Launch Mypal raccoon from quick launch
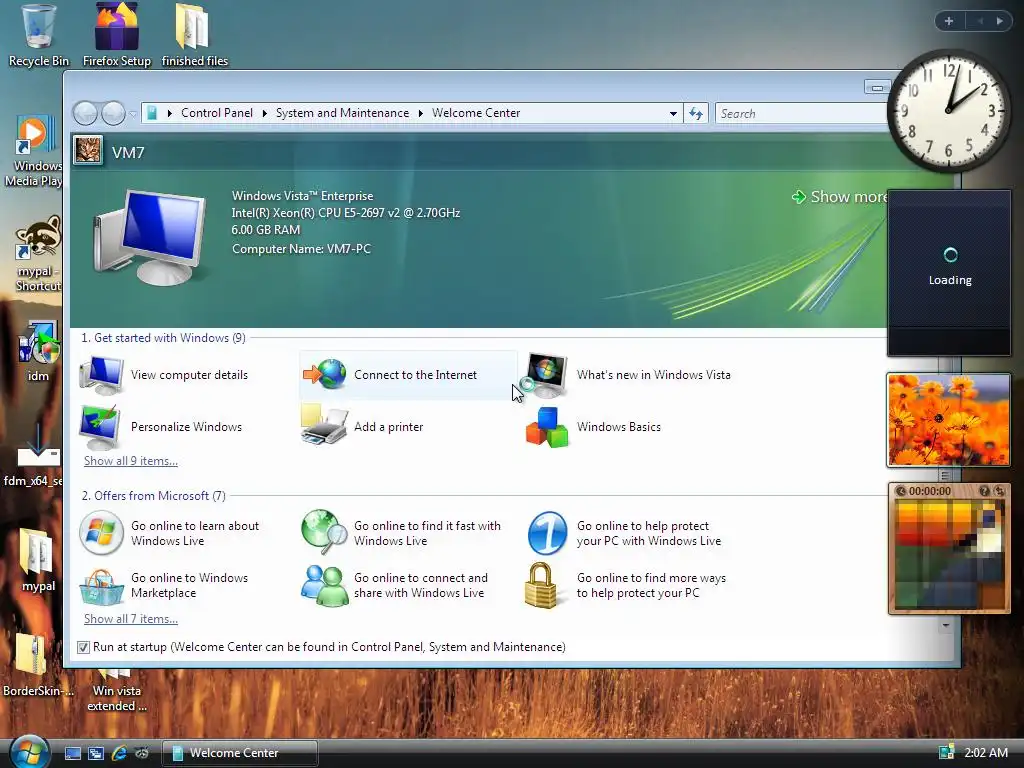 pos(142,753)
